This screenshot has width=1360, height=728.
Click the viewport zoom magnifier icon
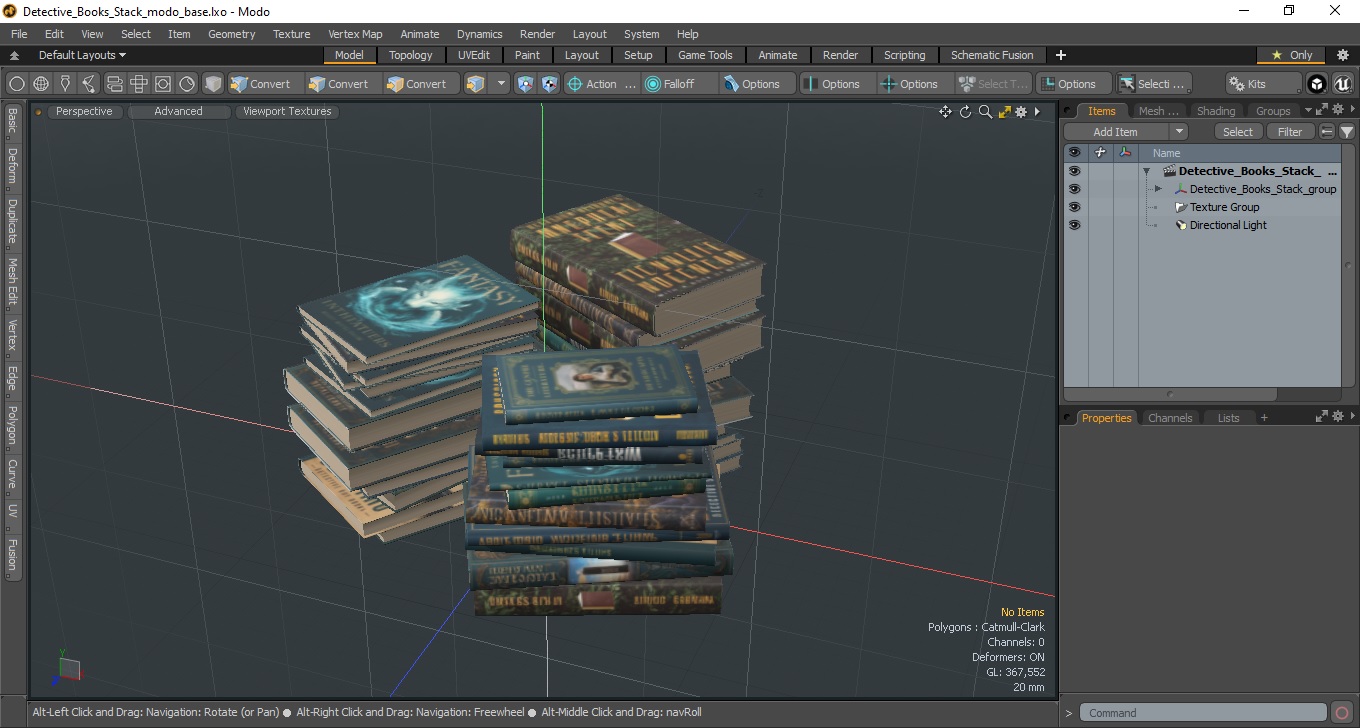tap(985, 112)
